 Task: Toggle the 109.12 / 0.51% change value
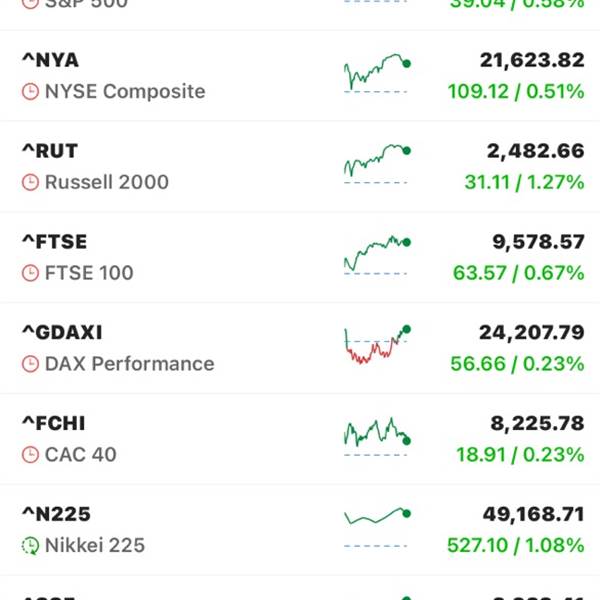tap(516, 92)
